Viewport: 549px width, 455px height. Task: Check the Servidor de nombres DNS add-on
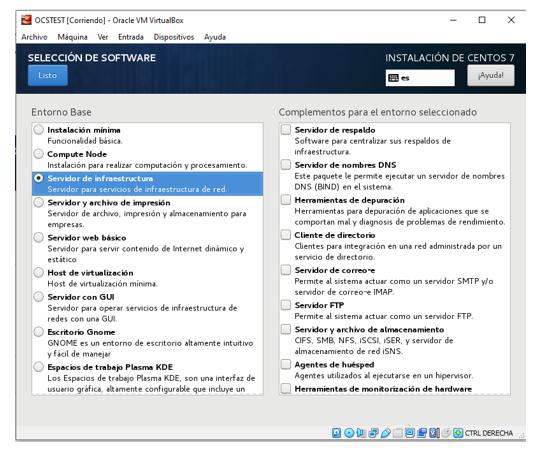coord(286,164)
